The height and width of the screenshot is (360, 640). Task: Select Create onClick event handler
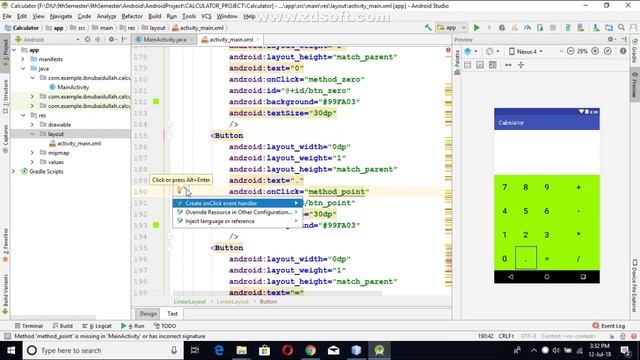238,203
